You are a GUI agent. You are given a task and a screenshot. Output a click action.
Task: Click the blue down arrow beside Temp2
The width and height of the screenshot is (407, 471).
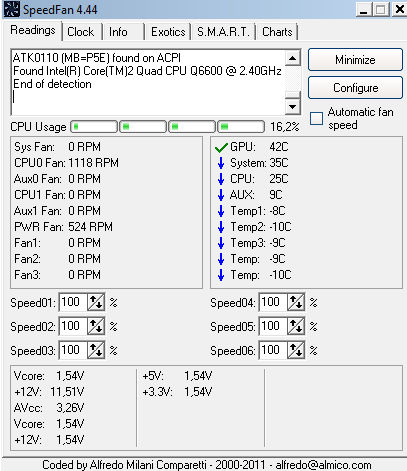221,227
